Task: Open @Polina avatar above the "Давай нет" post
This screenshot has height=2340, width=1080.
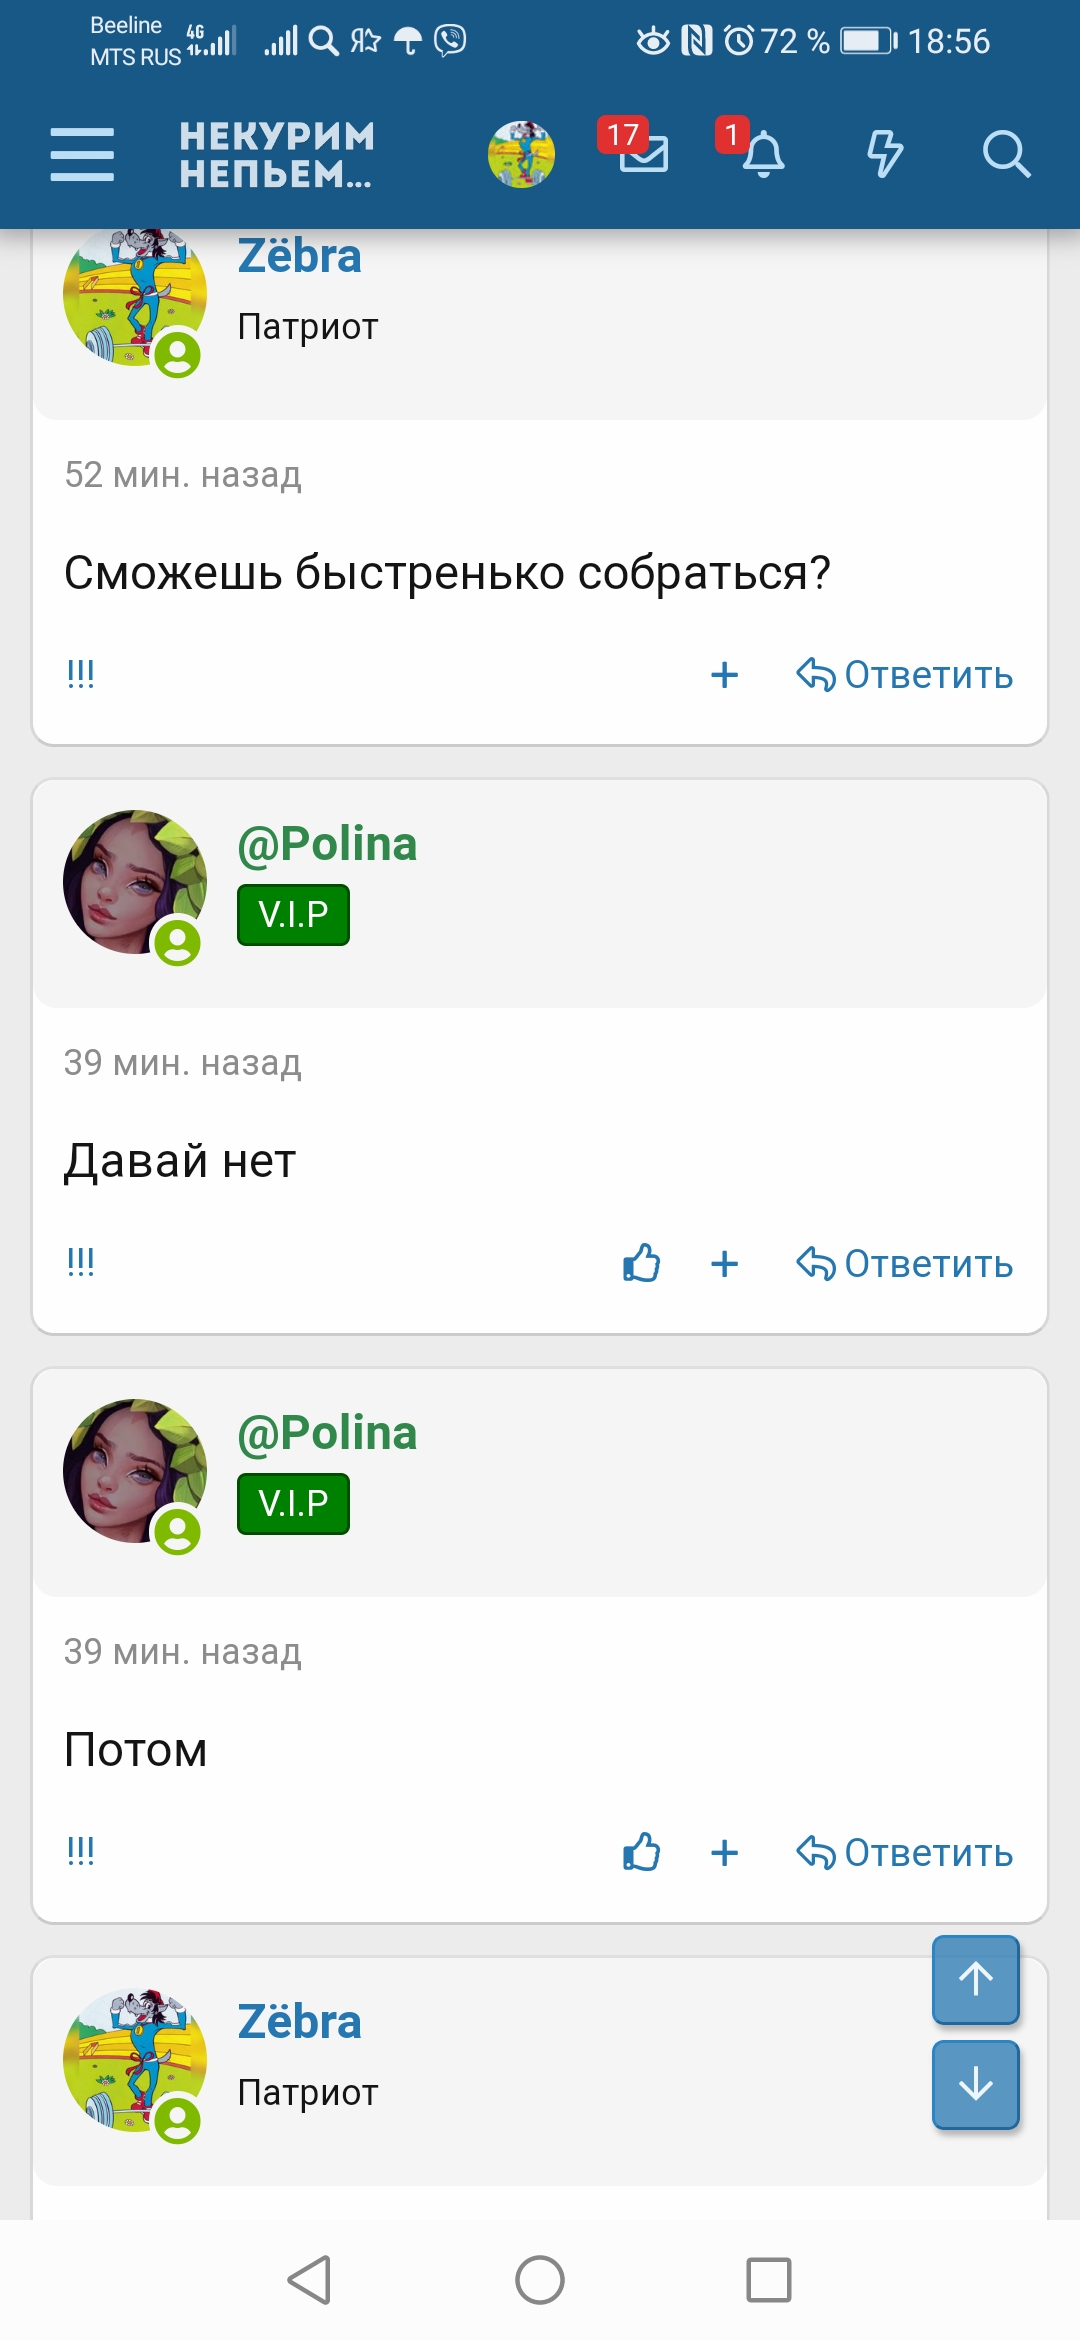Action: (134, 882)
